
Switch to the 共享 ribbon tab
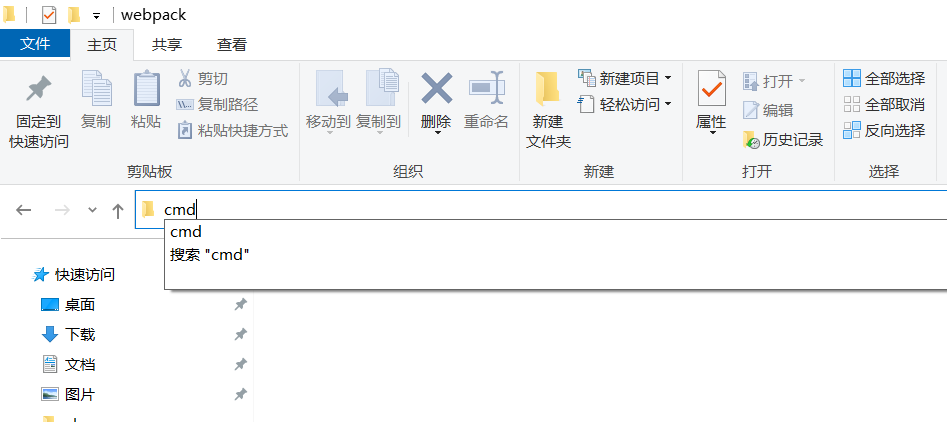(167, 45)
